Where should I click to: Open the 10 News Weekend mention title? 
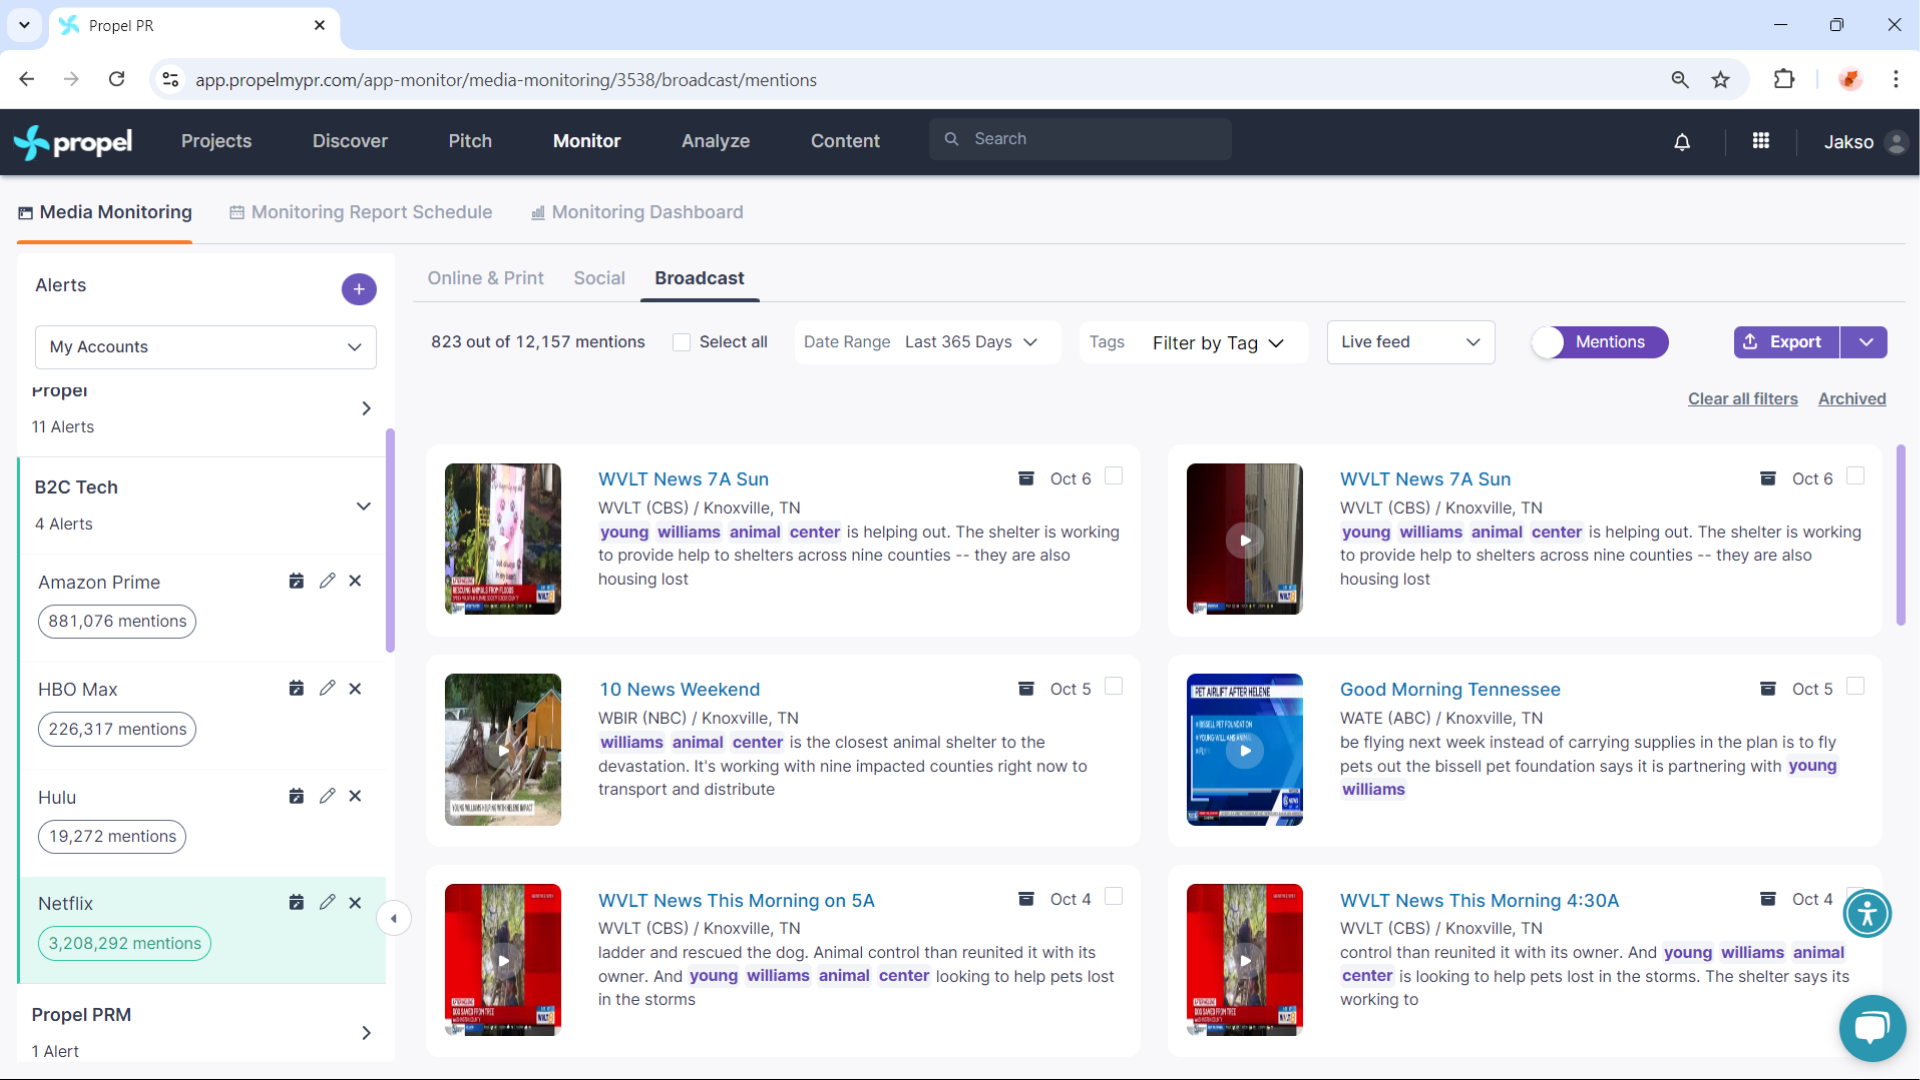point(680,689)
